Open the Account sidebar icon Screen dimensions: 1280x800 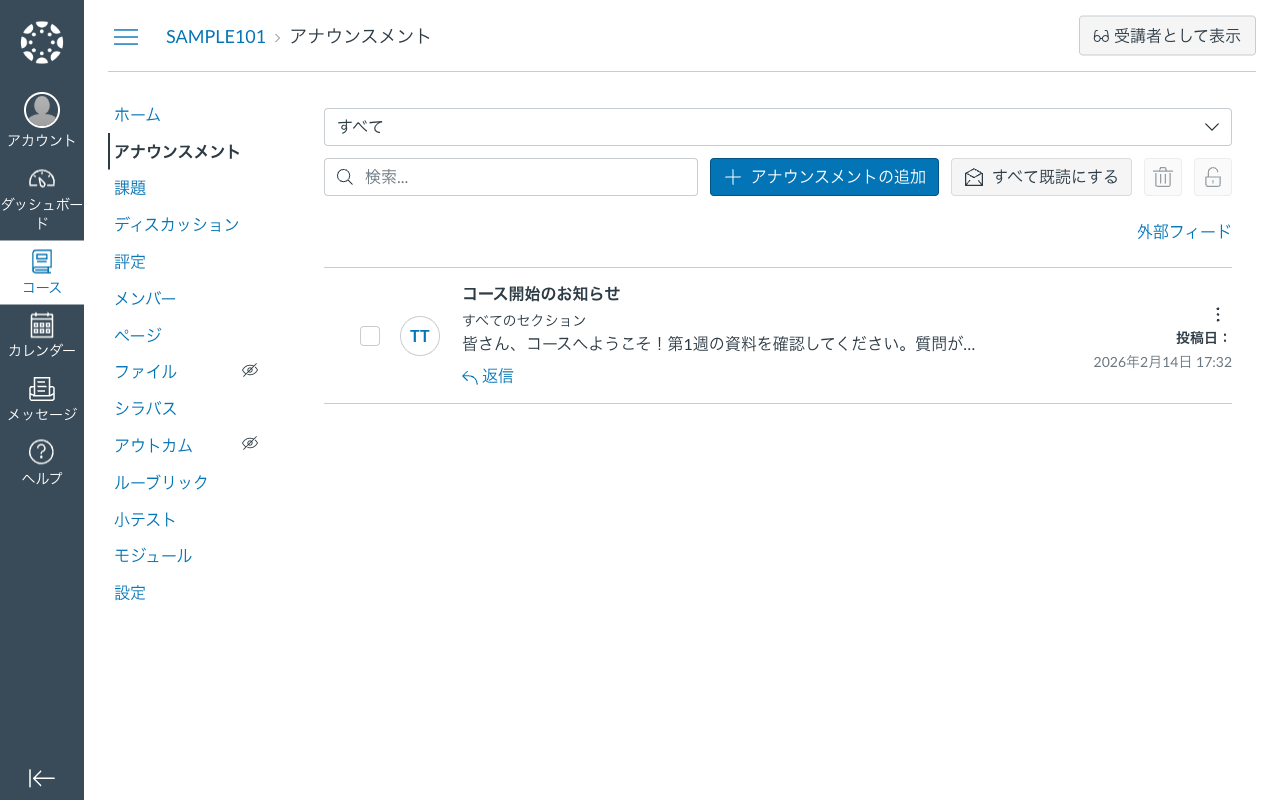point(41,118)
